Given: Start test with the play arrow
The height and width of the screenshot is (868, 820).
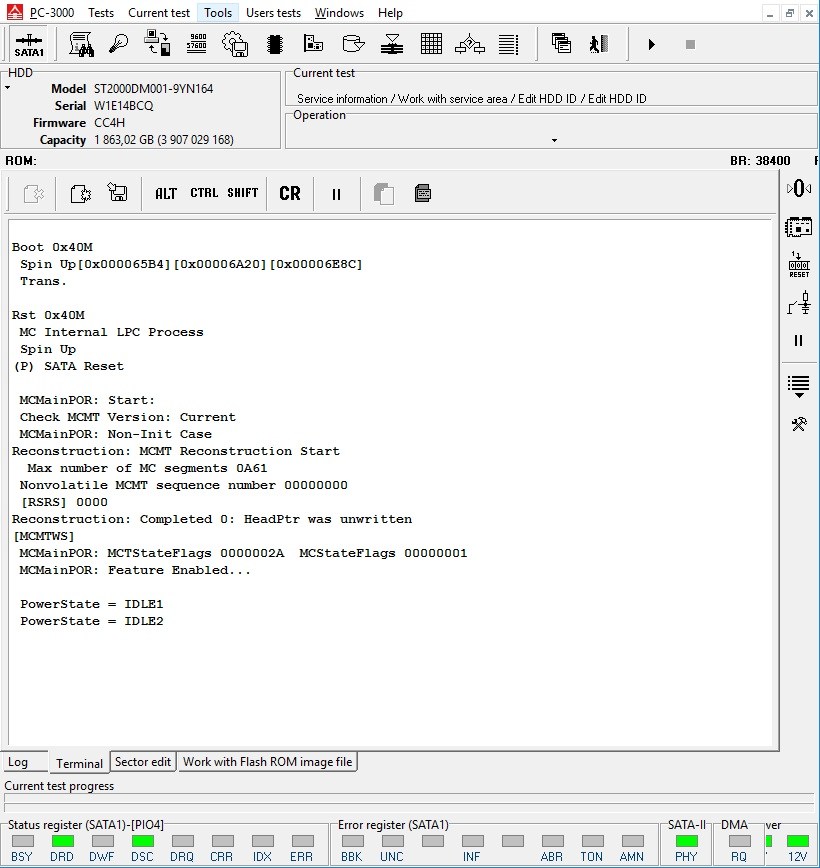Looking at the screenshot, I should pyautogui.click(x=652, y=44).
